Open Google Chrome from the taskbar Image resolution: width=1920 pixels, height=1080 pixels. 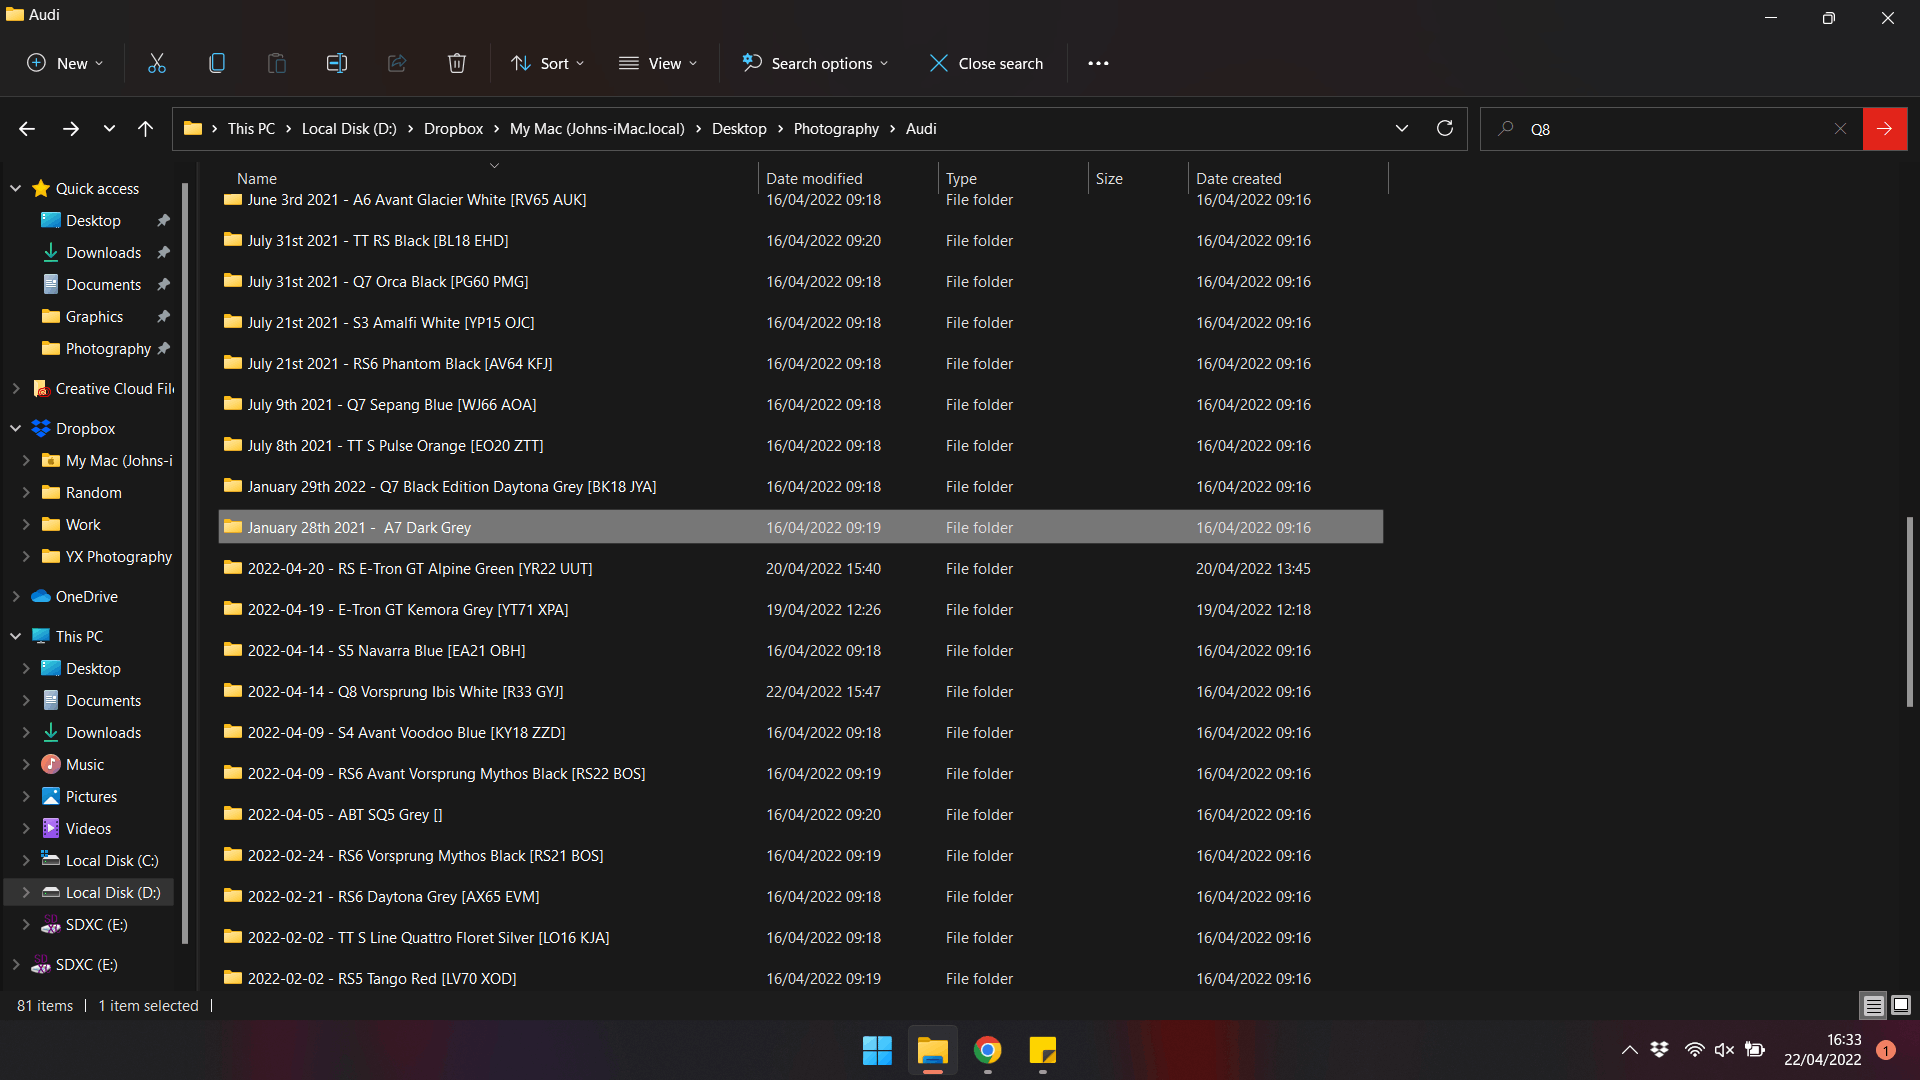(988, 1050)
